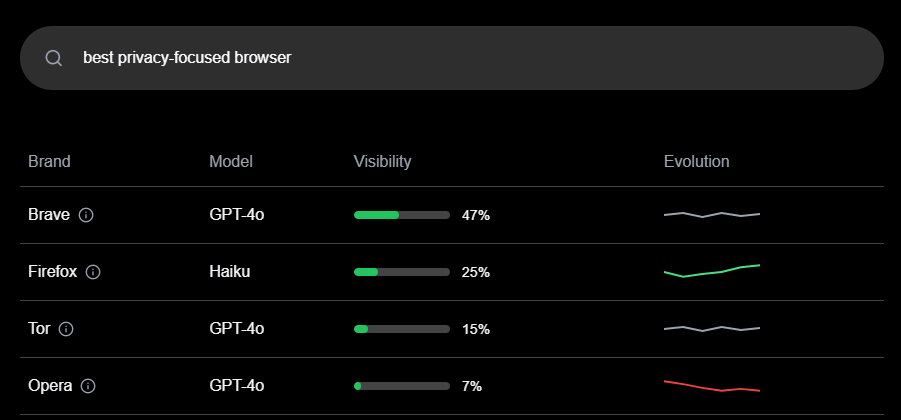Viewport: 901px width, 420px height.
Task: Open info icon next to Brave
Action: click(86, 215)
